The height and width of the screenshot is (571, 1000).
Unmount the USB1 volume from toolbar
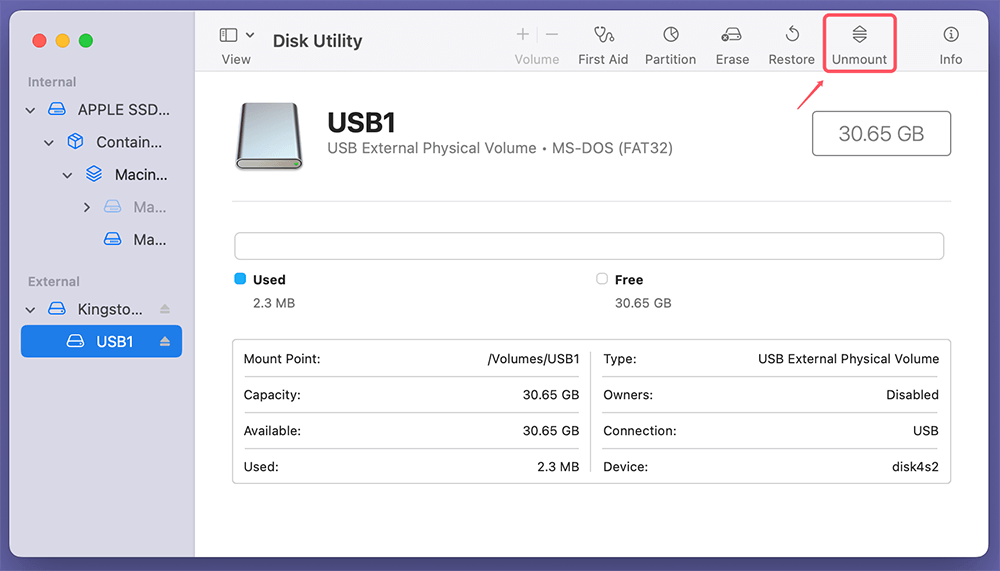859,45
